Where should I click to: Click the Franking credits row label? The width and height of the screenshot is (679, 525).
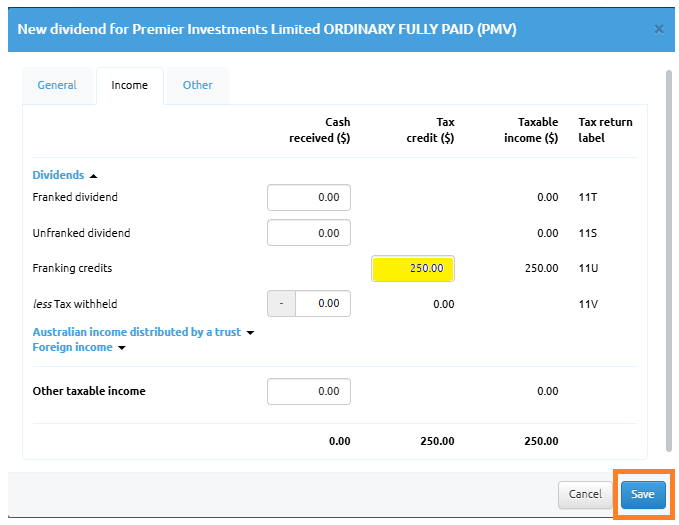click(72, 269)
